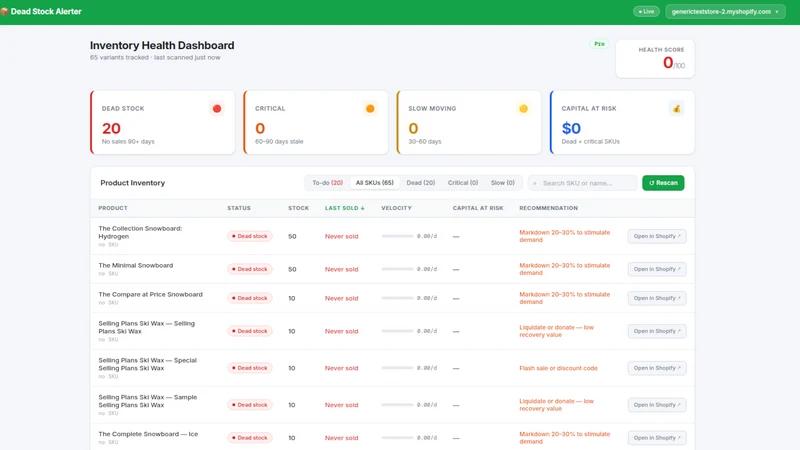This screenshot has width=800, height=450.
Task: Click the Capital at Risk column header
Action: (478, 208)
